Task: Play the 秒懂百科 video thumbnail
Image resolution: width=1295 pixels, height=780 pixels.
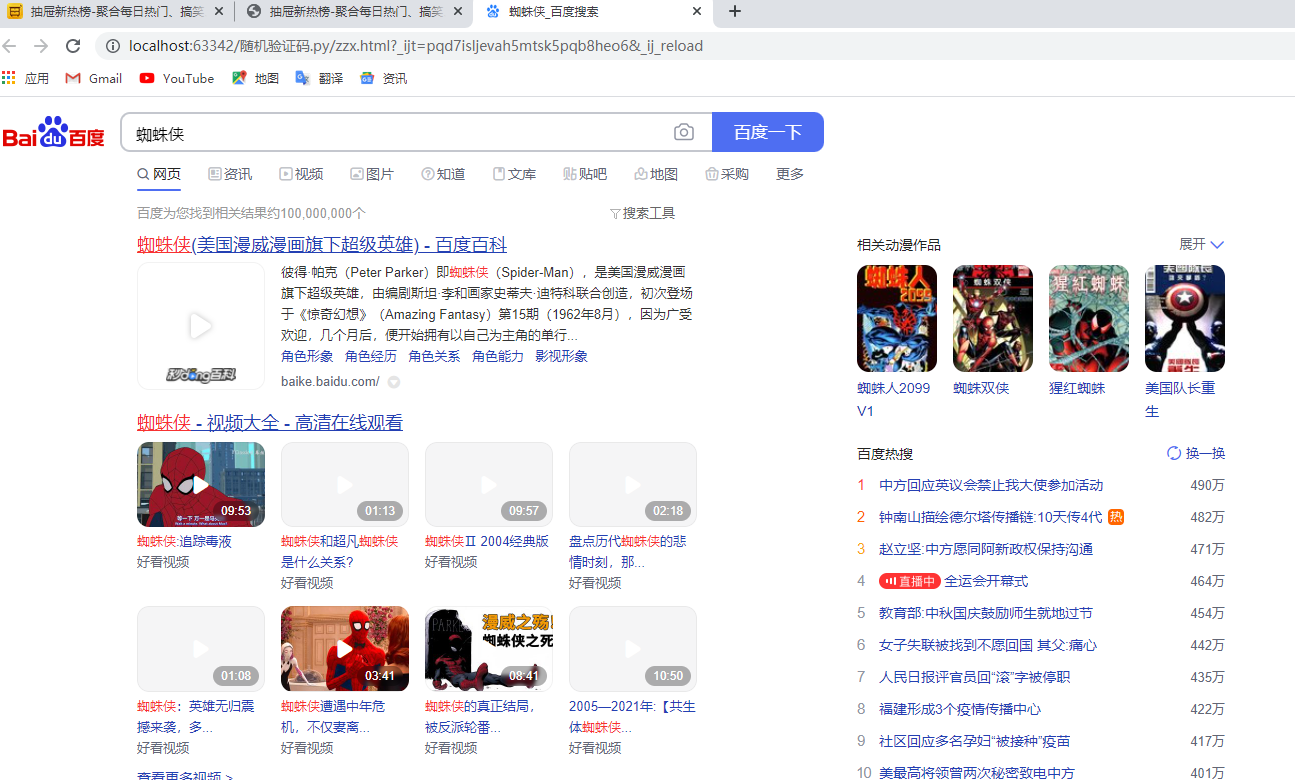Action: (201, 326)
